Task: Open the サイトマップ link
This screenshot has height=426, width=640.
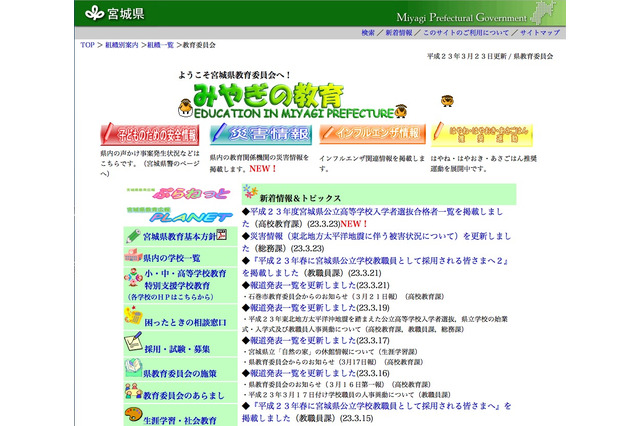Action: [540, 33]
